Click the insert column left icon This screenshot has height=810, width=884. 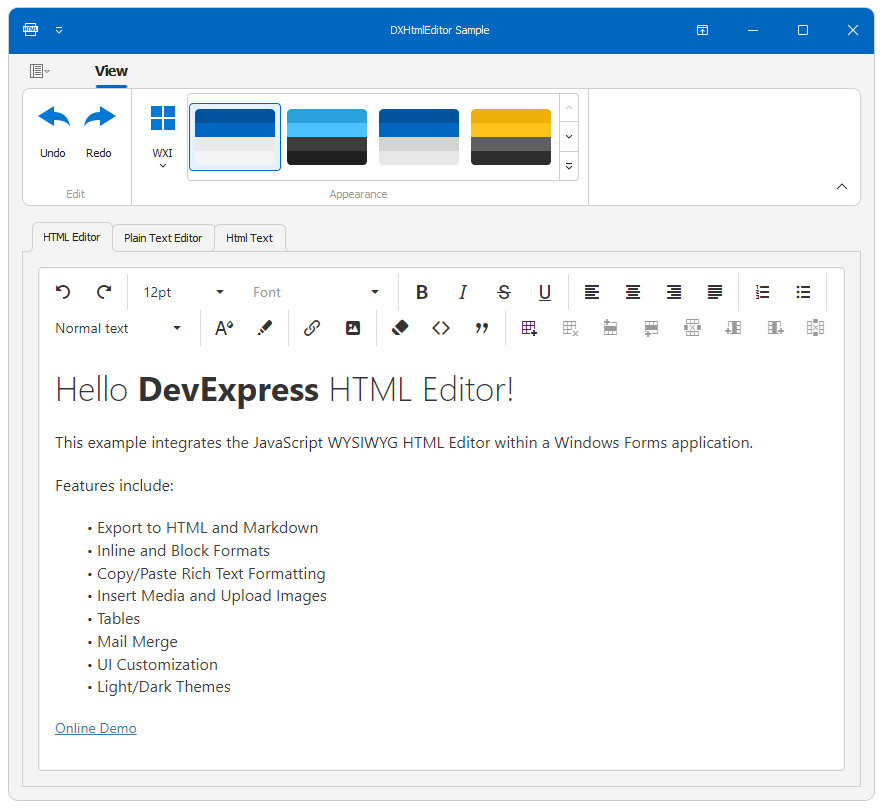pyautogui.click(x=733, y=328)
